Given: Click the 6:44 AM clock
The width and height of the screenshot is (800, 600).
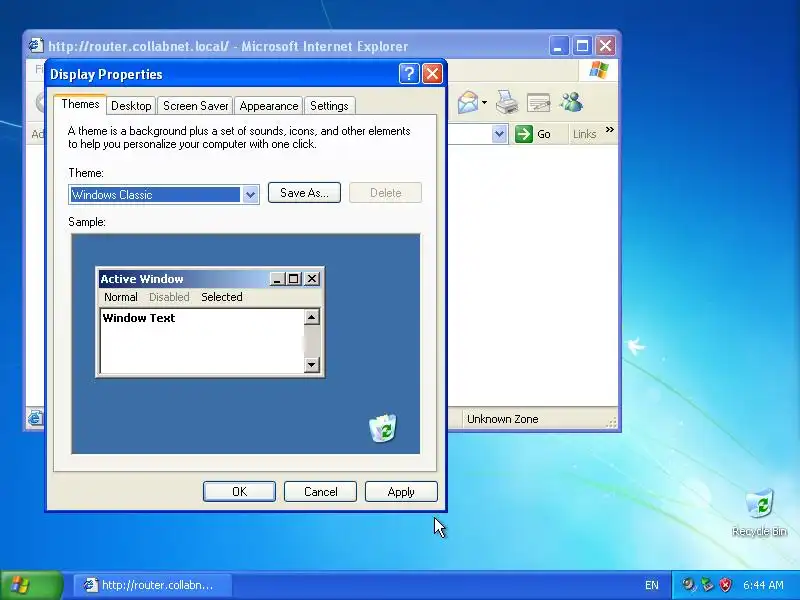Looking at the screenshot, I should point(763,585).
